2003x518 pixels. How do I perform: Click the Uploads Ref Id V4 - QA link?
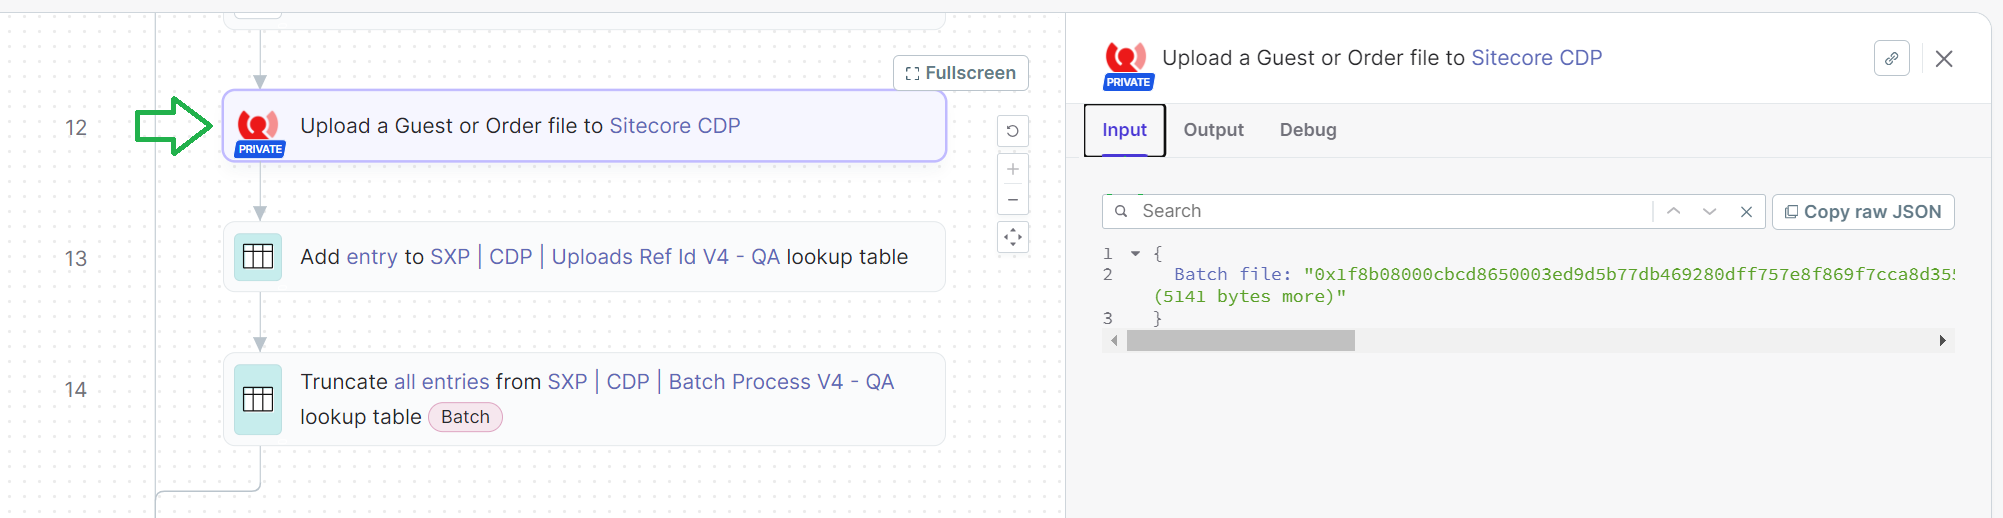click(x=665, y=257)
